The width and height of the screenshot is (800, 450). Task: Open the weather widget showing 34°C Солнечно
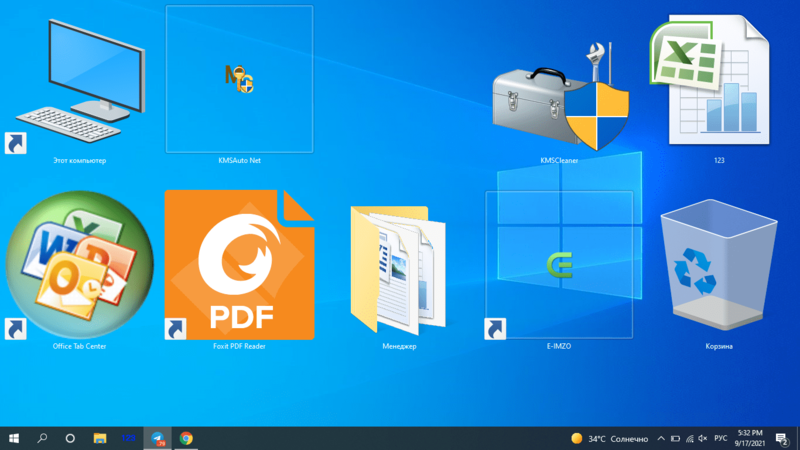(x=609, y=439)
